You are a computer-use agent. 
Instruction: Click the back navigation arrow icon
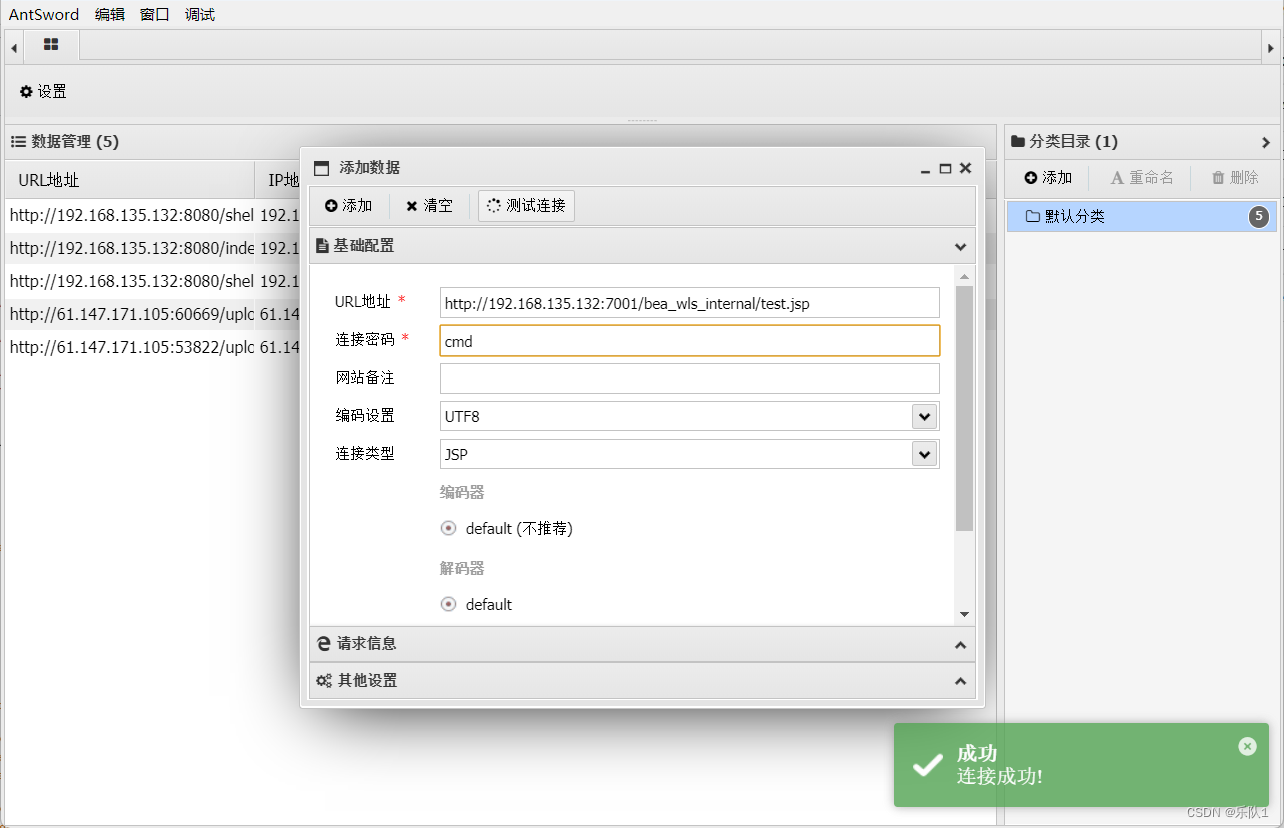coord(13,45)
